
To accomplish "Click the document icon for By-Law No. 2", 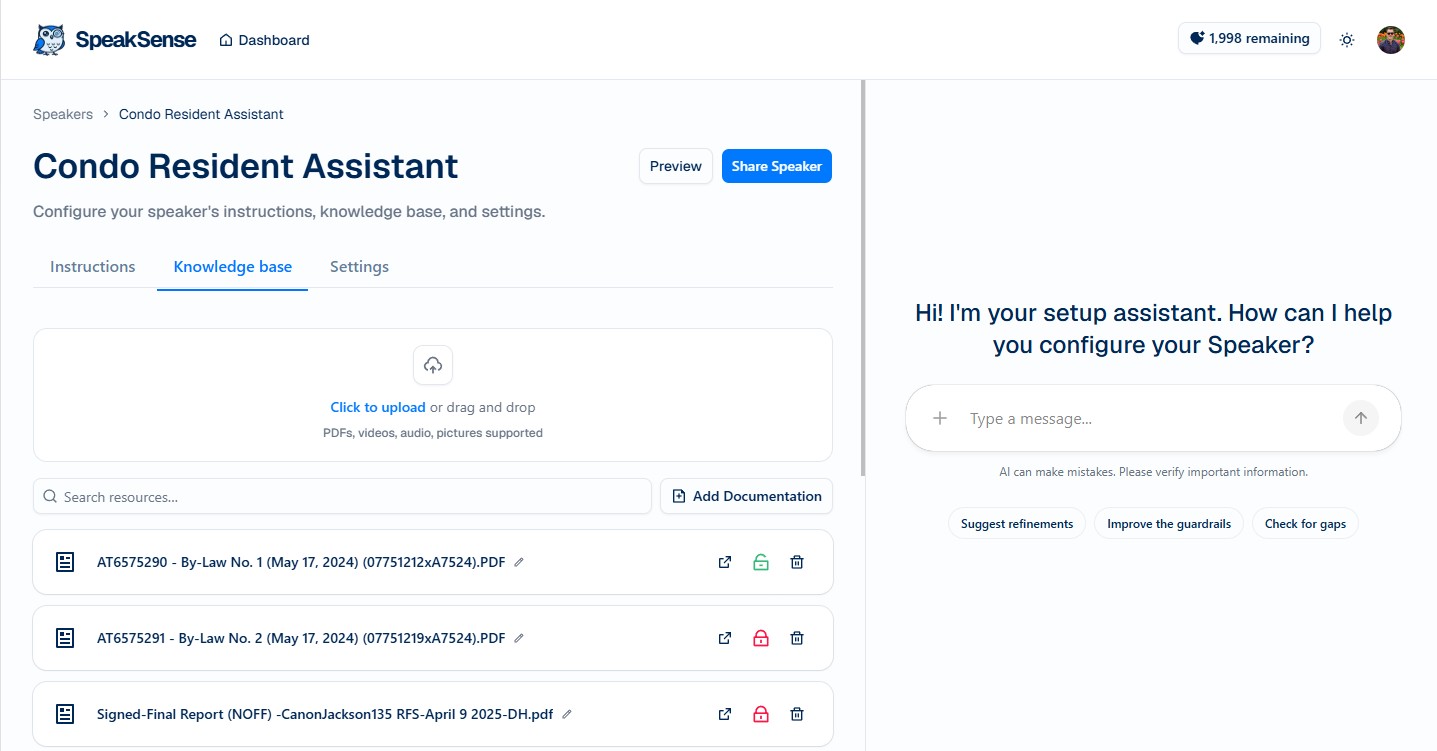I will click(65, 638).
